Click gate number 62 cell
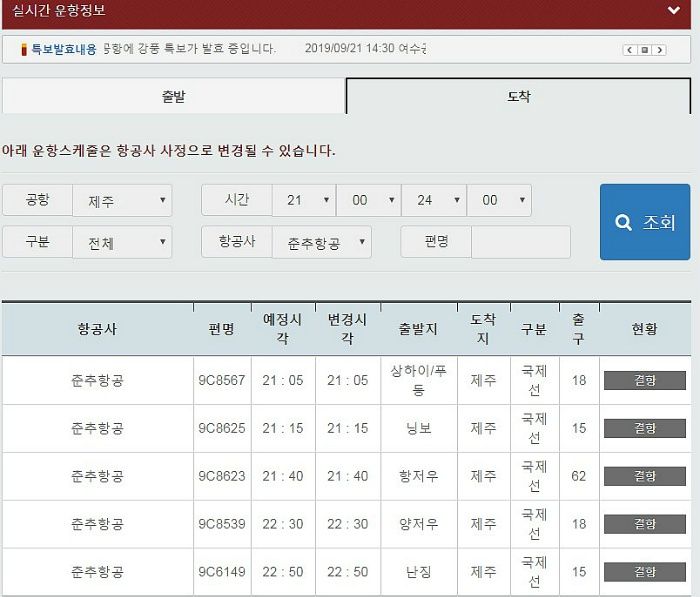The image size is (700, 597). [x=579, y=476]
